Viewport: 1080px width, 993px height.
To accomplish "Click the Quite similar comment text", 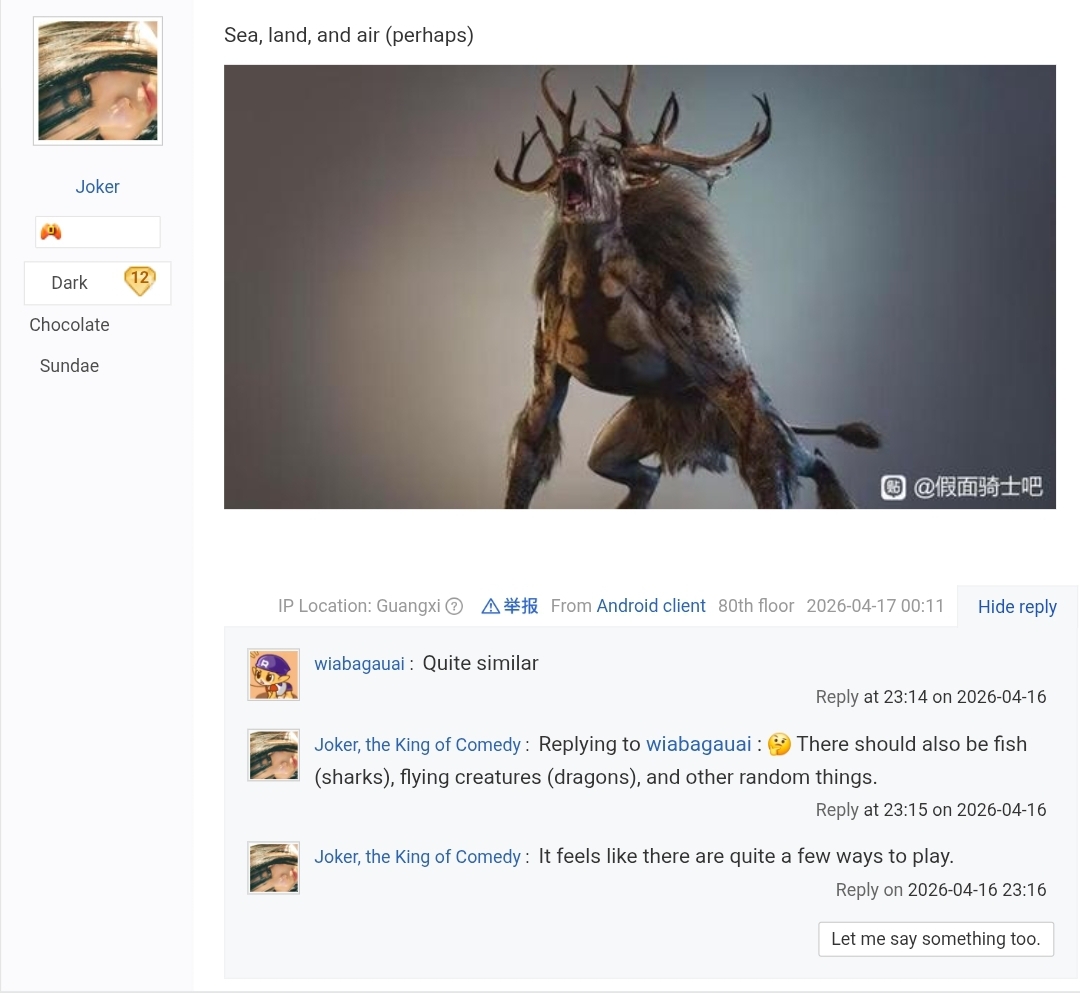I will point(480,663).
